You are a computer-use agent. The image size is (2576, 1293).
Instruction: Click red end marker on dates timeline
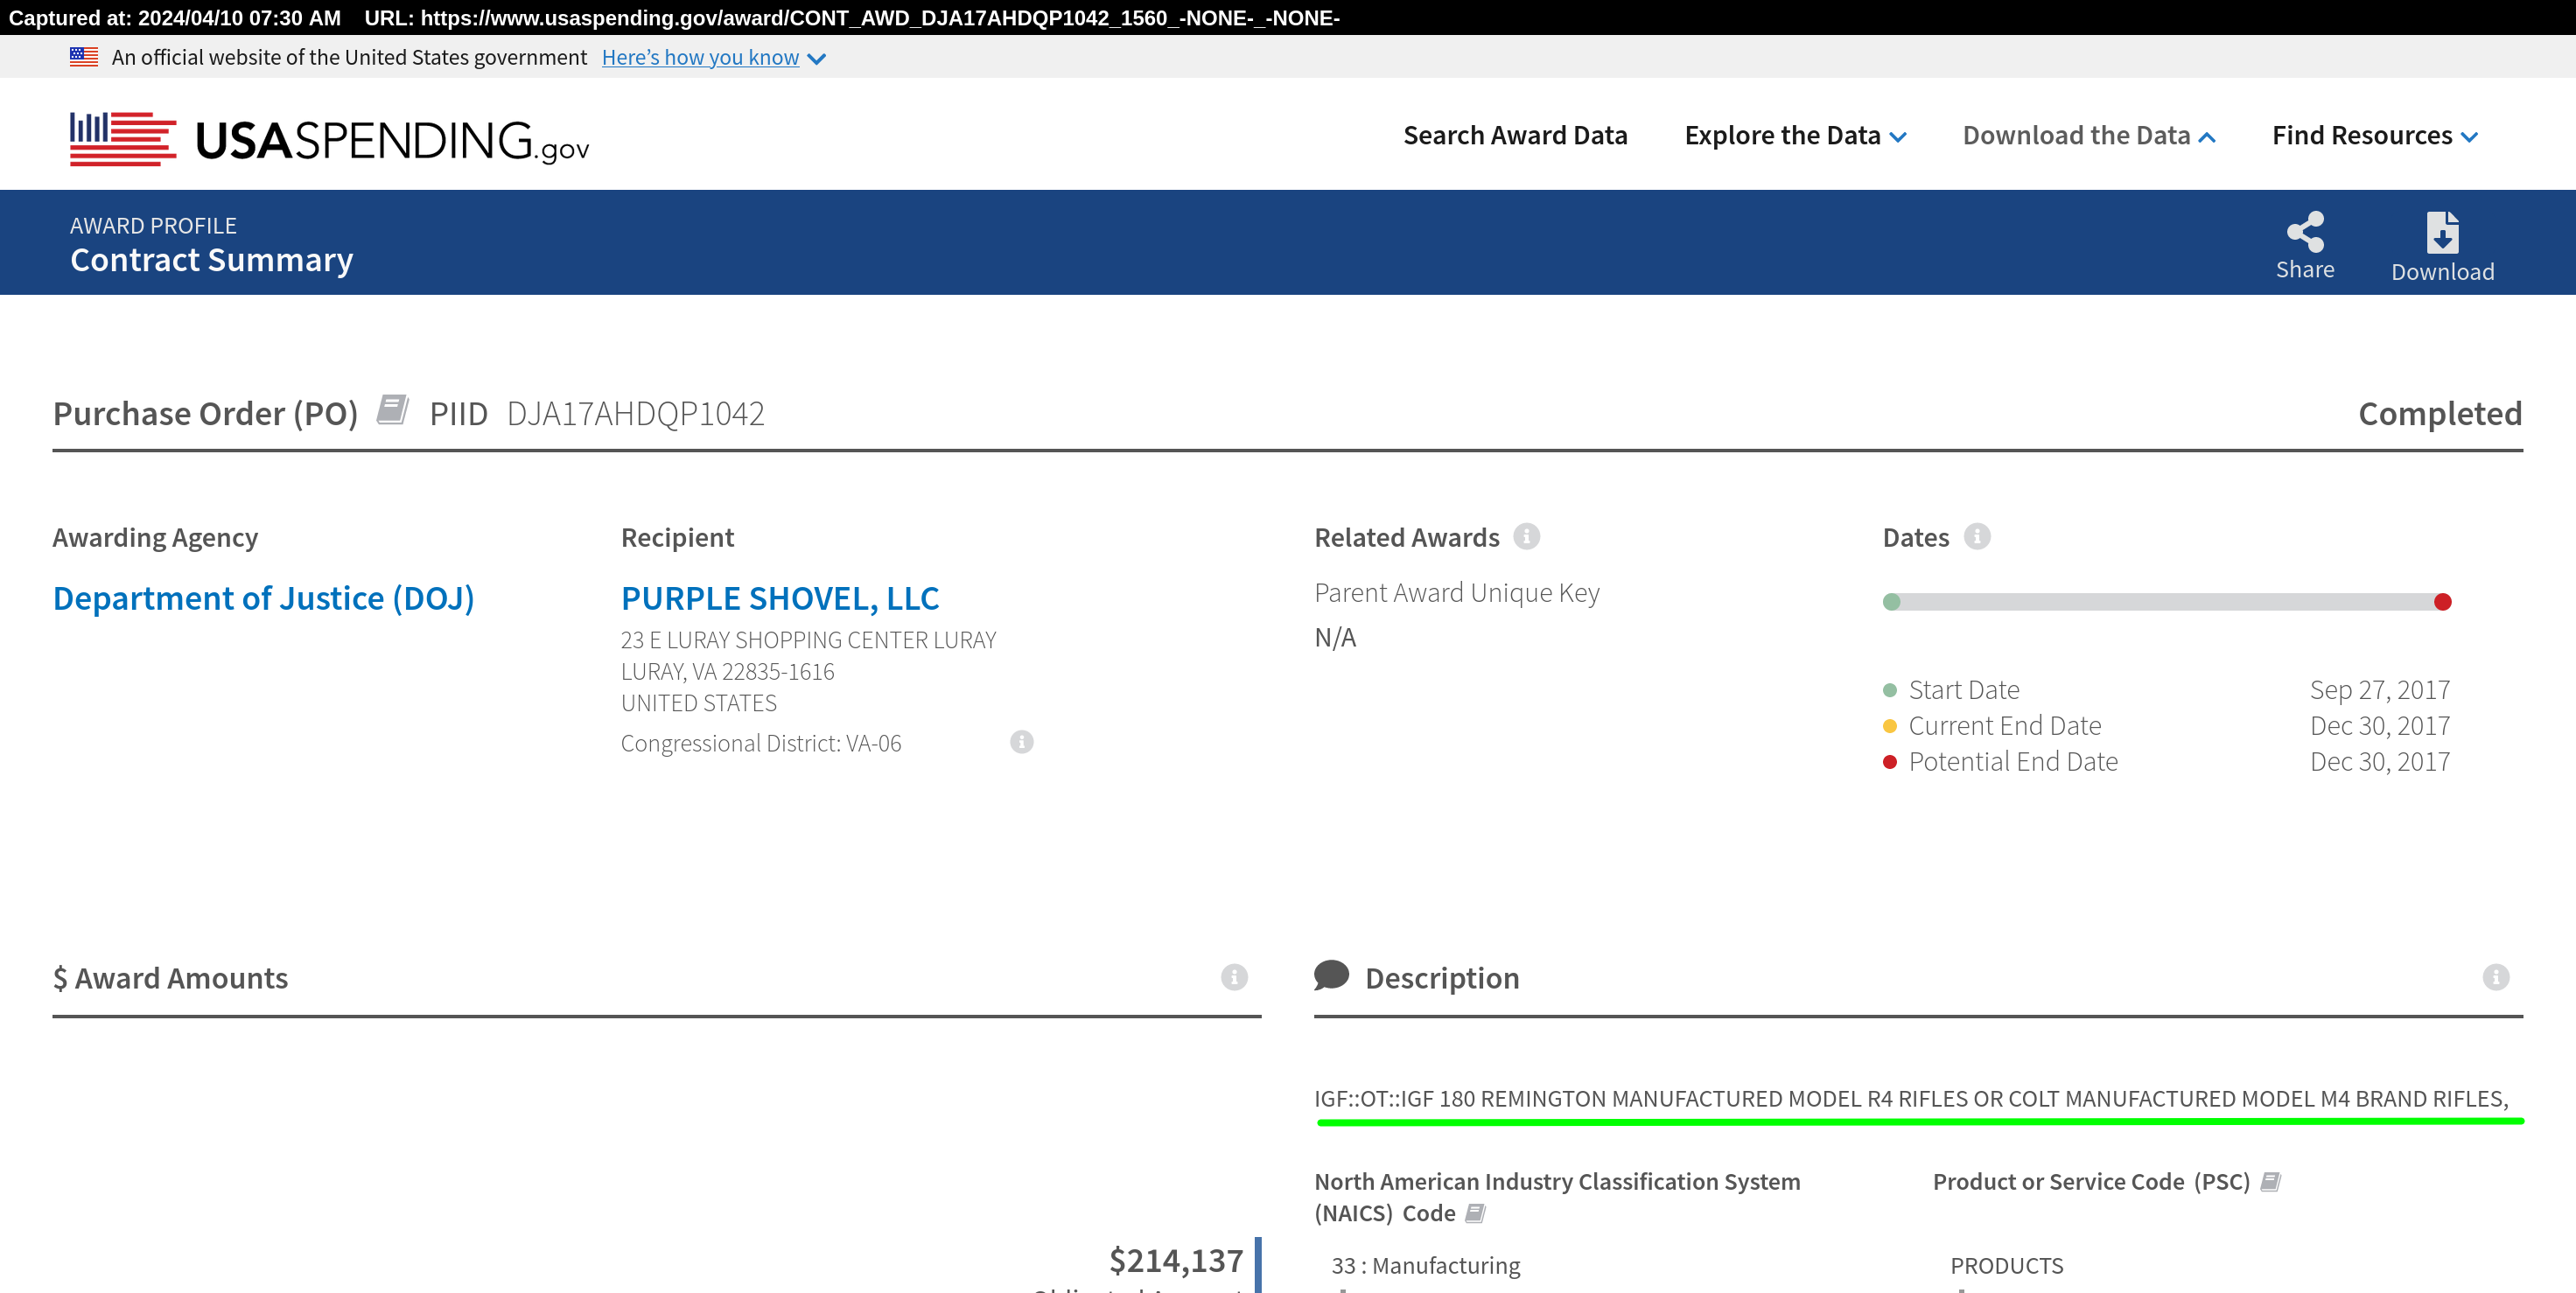tap(2442, 602)
